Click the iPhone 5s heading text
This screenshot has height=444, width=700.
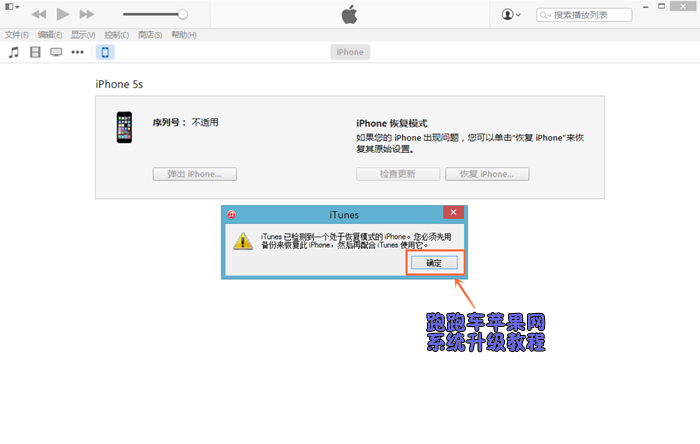(x=119, y=84)
